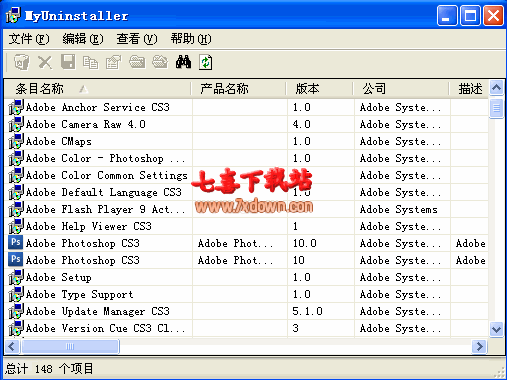Click the version cell 4.0
Viewport: 507px width, 380px height.
(302, 124)
